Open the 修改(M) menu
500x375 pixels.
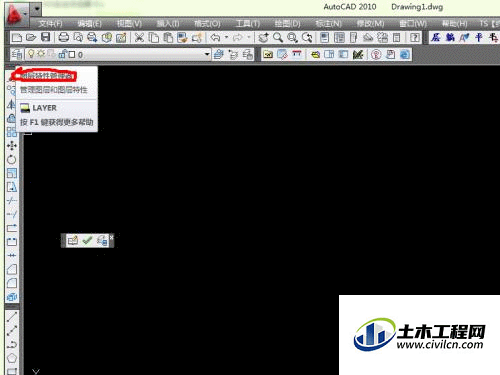[370, 24]
